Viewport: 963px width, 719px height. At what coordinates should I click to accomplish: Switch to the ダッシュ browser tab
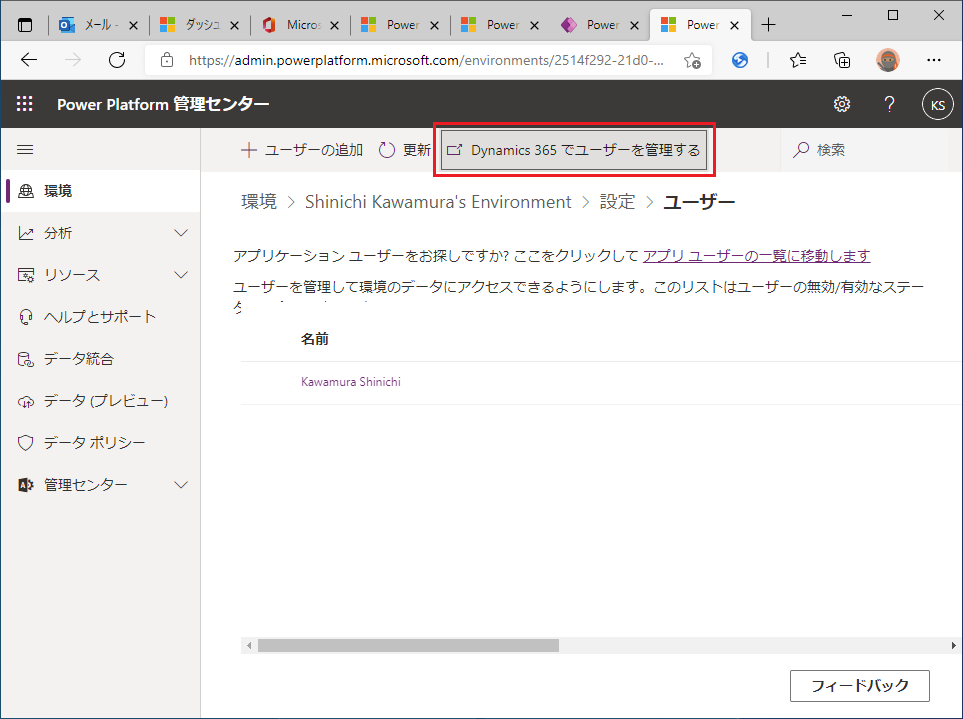click(199, 25)
